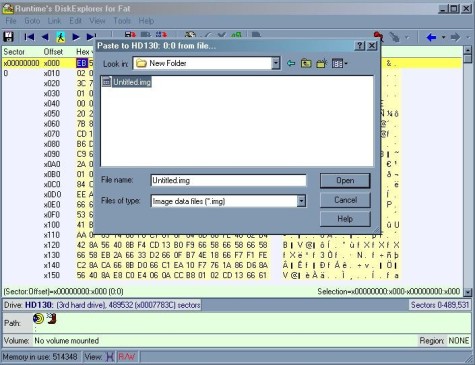Expand the Files of type dropdown
This screenshot has width=475, height=365.
coord(301,201)
